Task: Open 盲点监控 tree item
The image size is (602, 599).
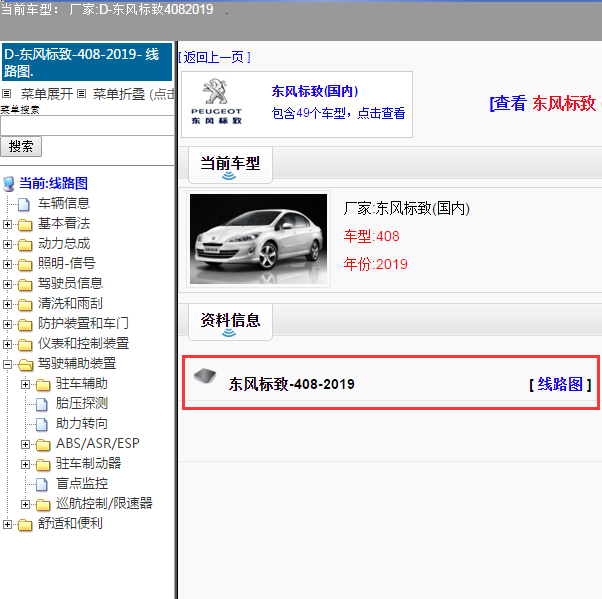Action: [82, 484]
